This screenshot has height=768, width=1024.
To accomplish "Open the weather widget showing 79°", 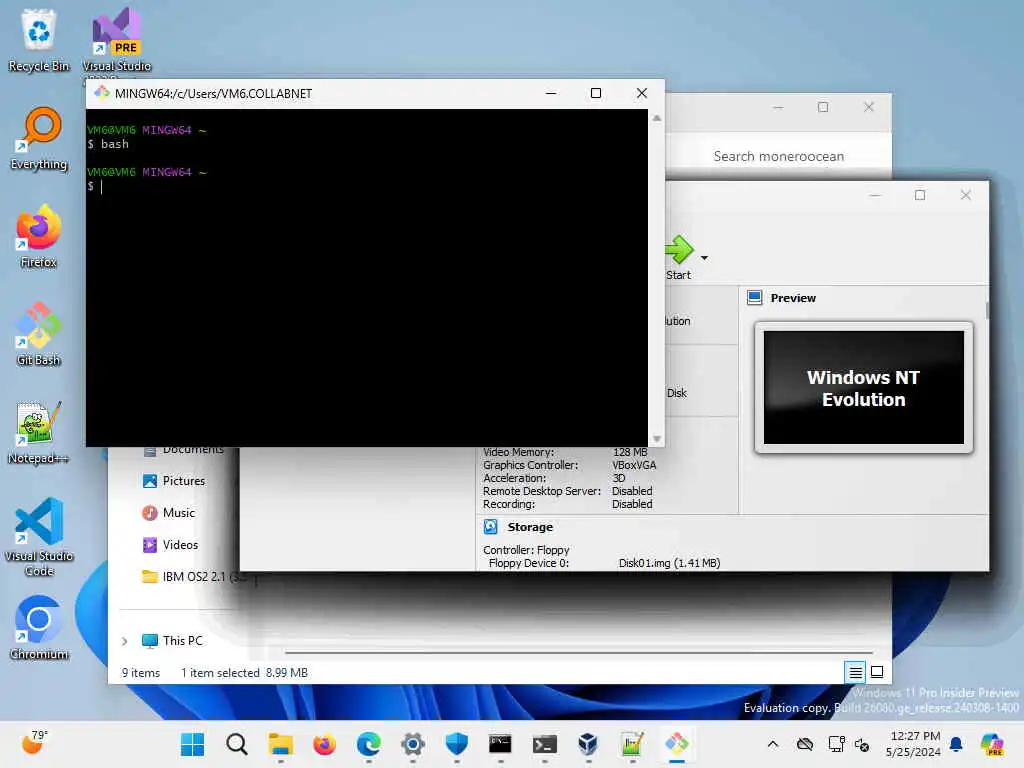I will pos(34,743).
